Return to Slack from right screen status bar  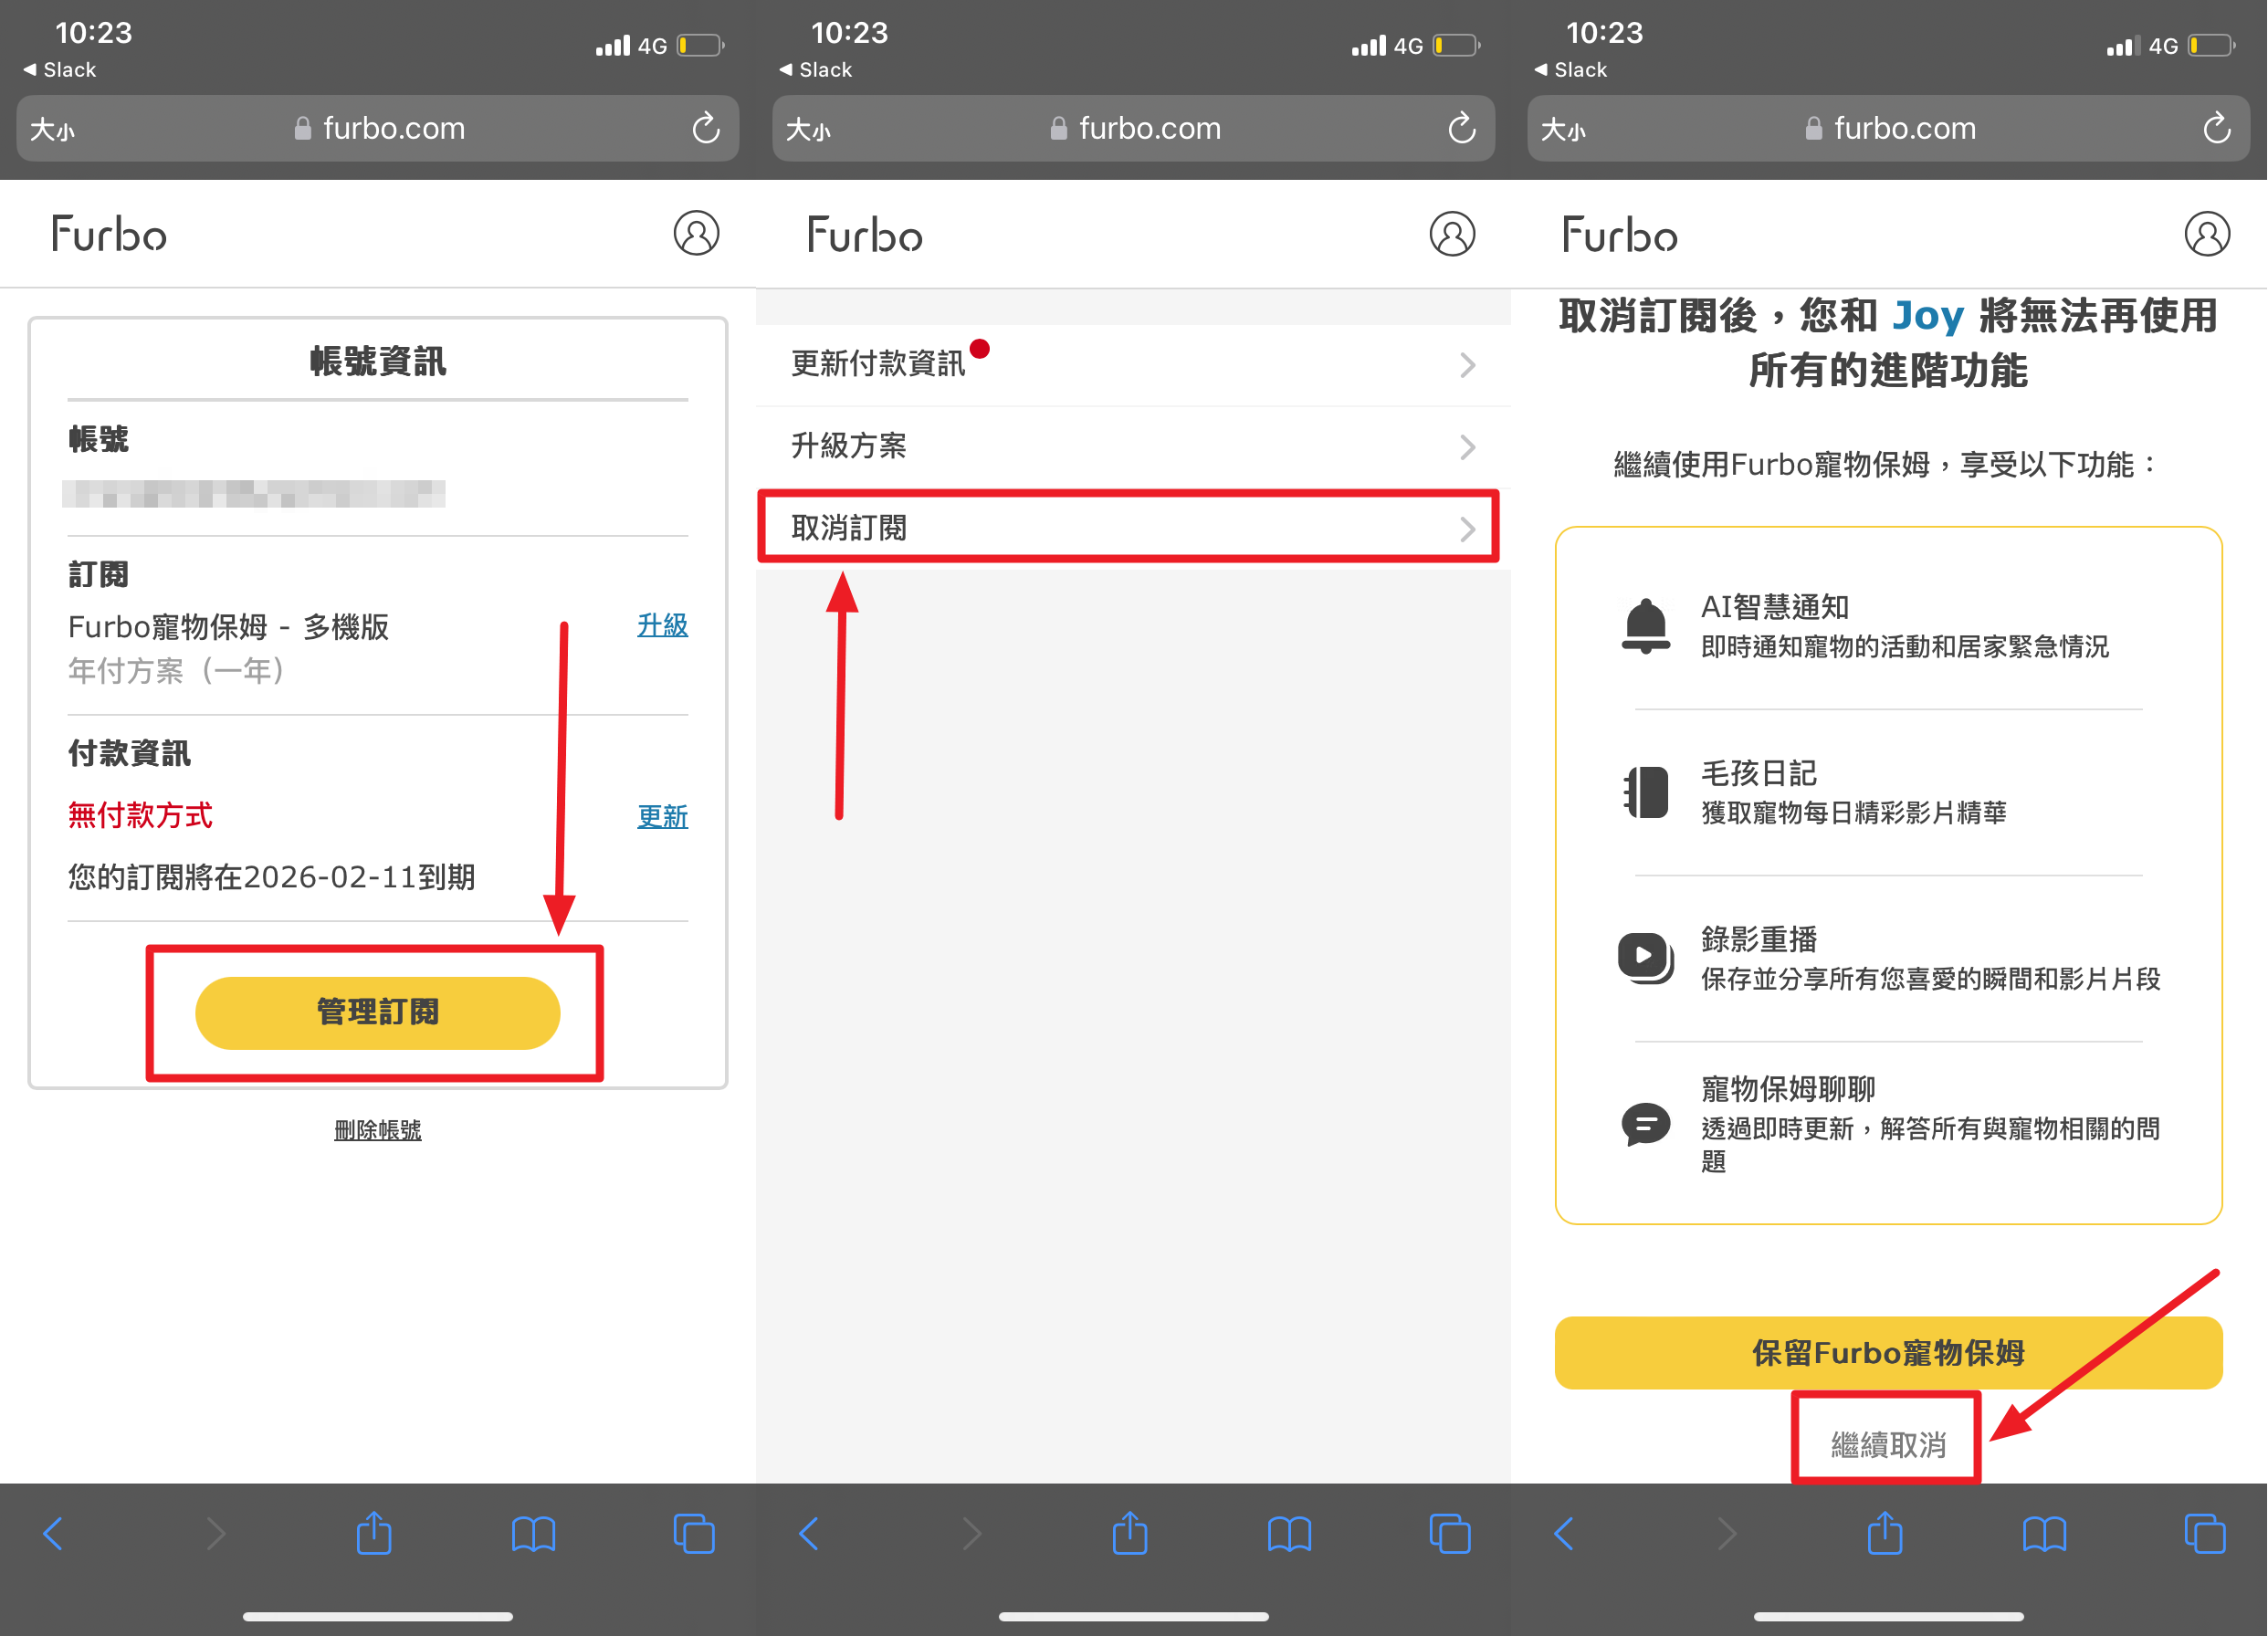(x=1571, y=70)
